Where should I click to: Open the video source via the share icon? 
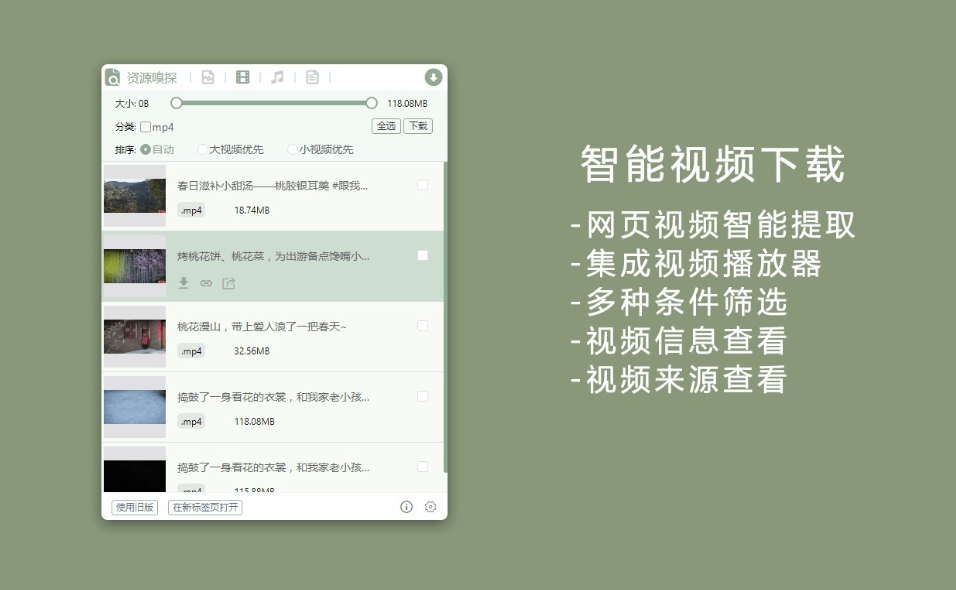coord(228,283)
